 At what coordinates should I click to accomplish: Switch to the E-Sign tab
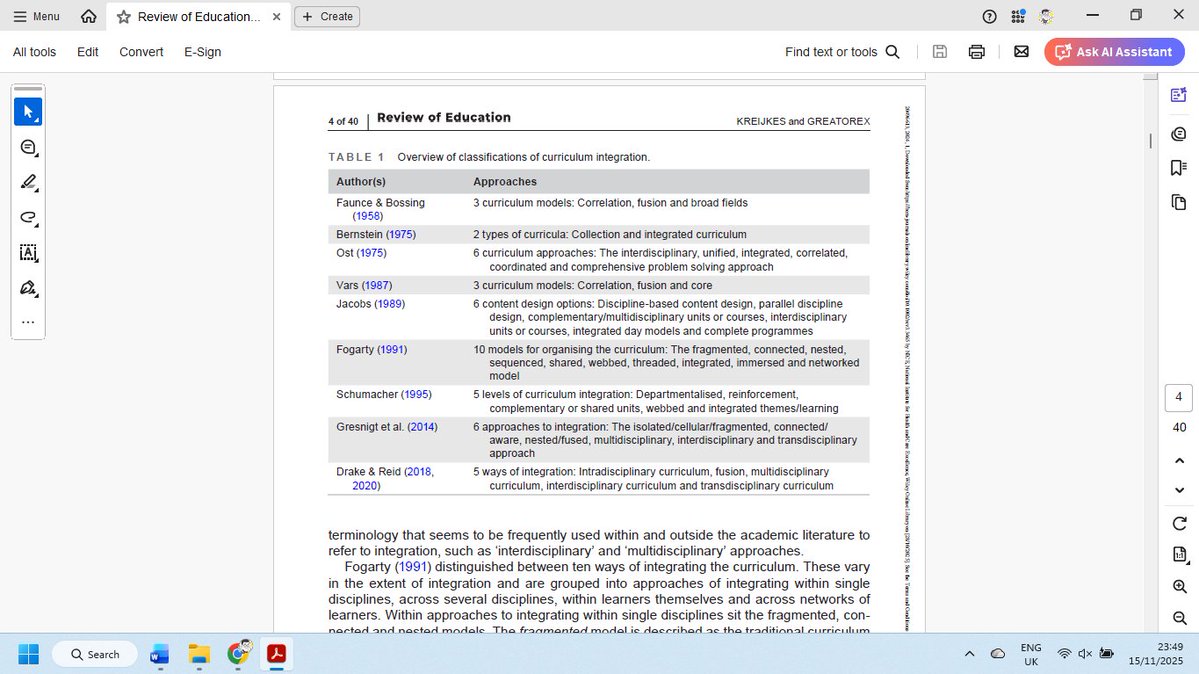point(202,51)
